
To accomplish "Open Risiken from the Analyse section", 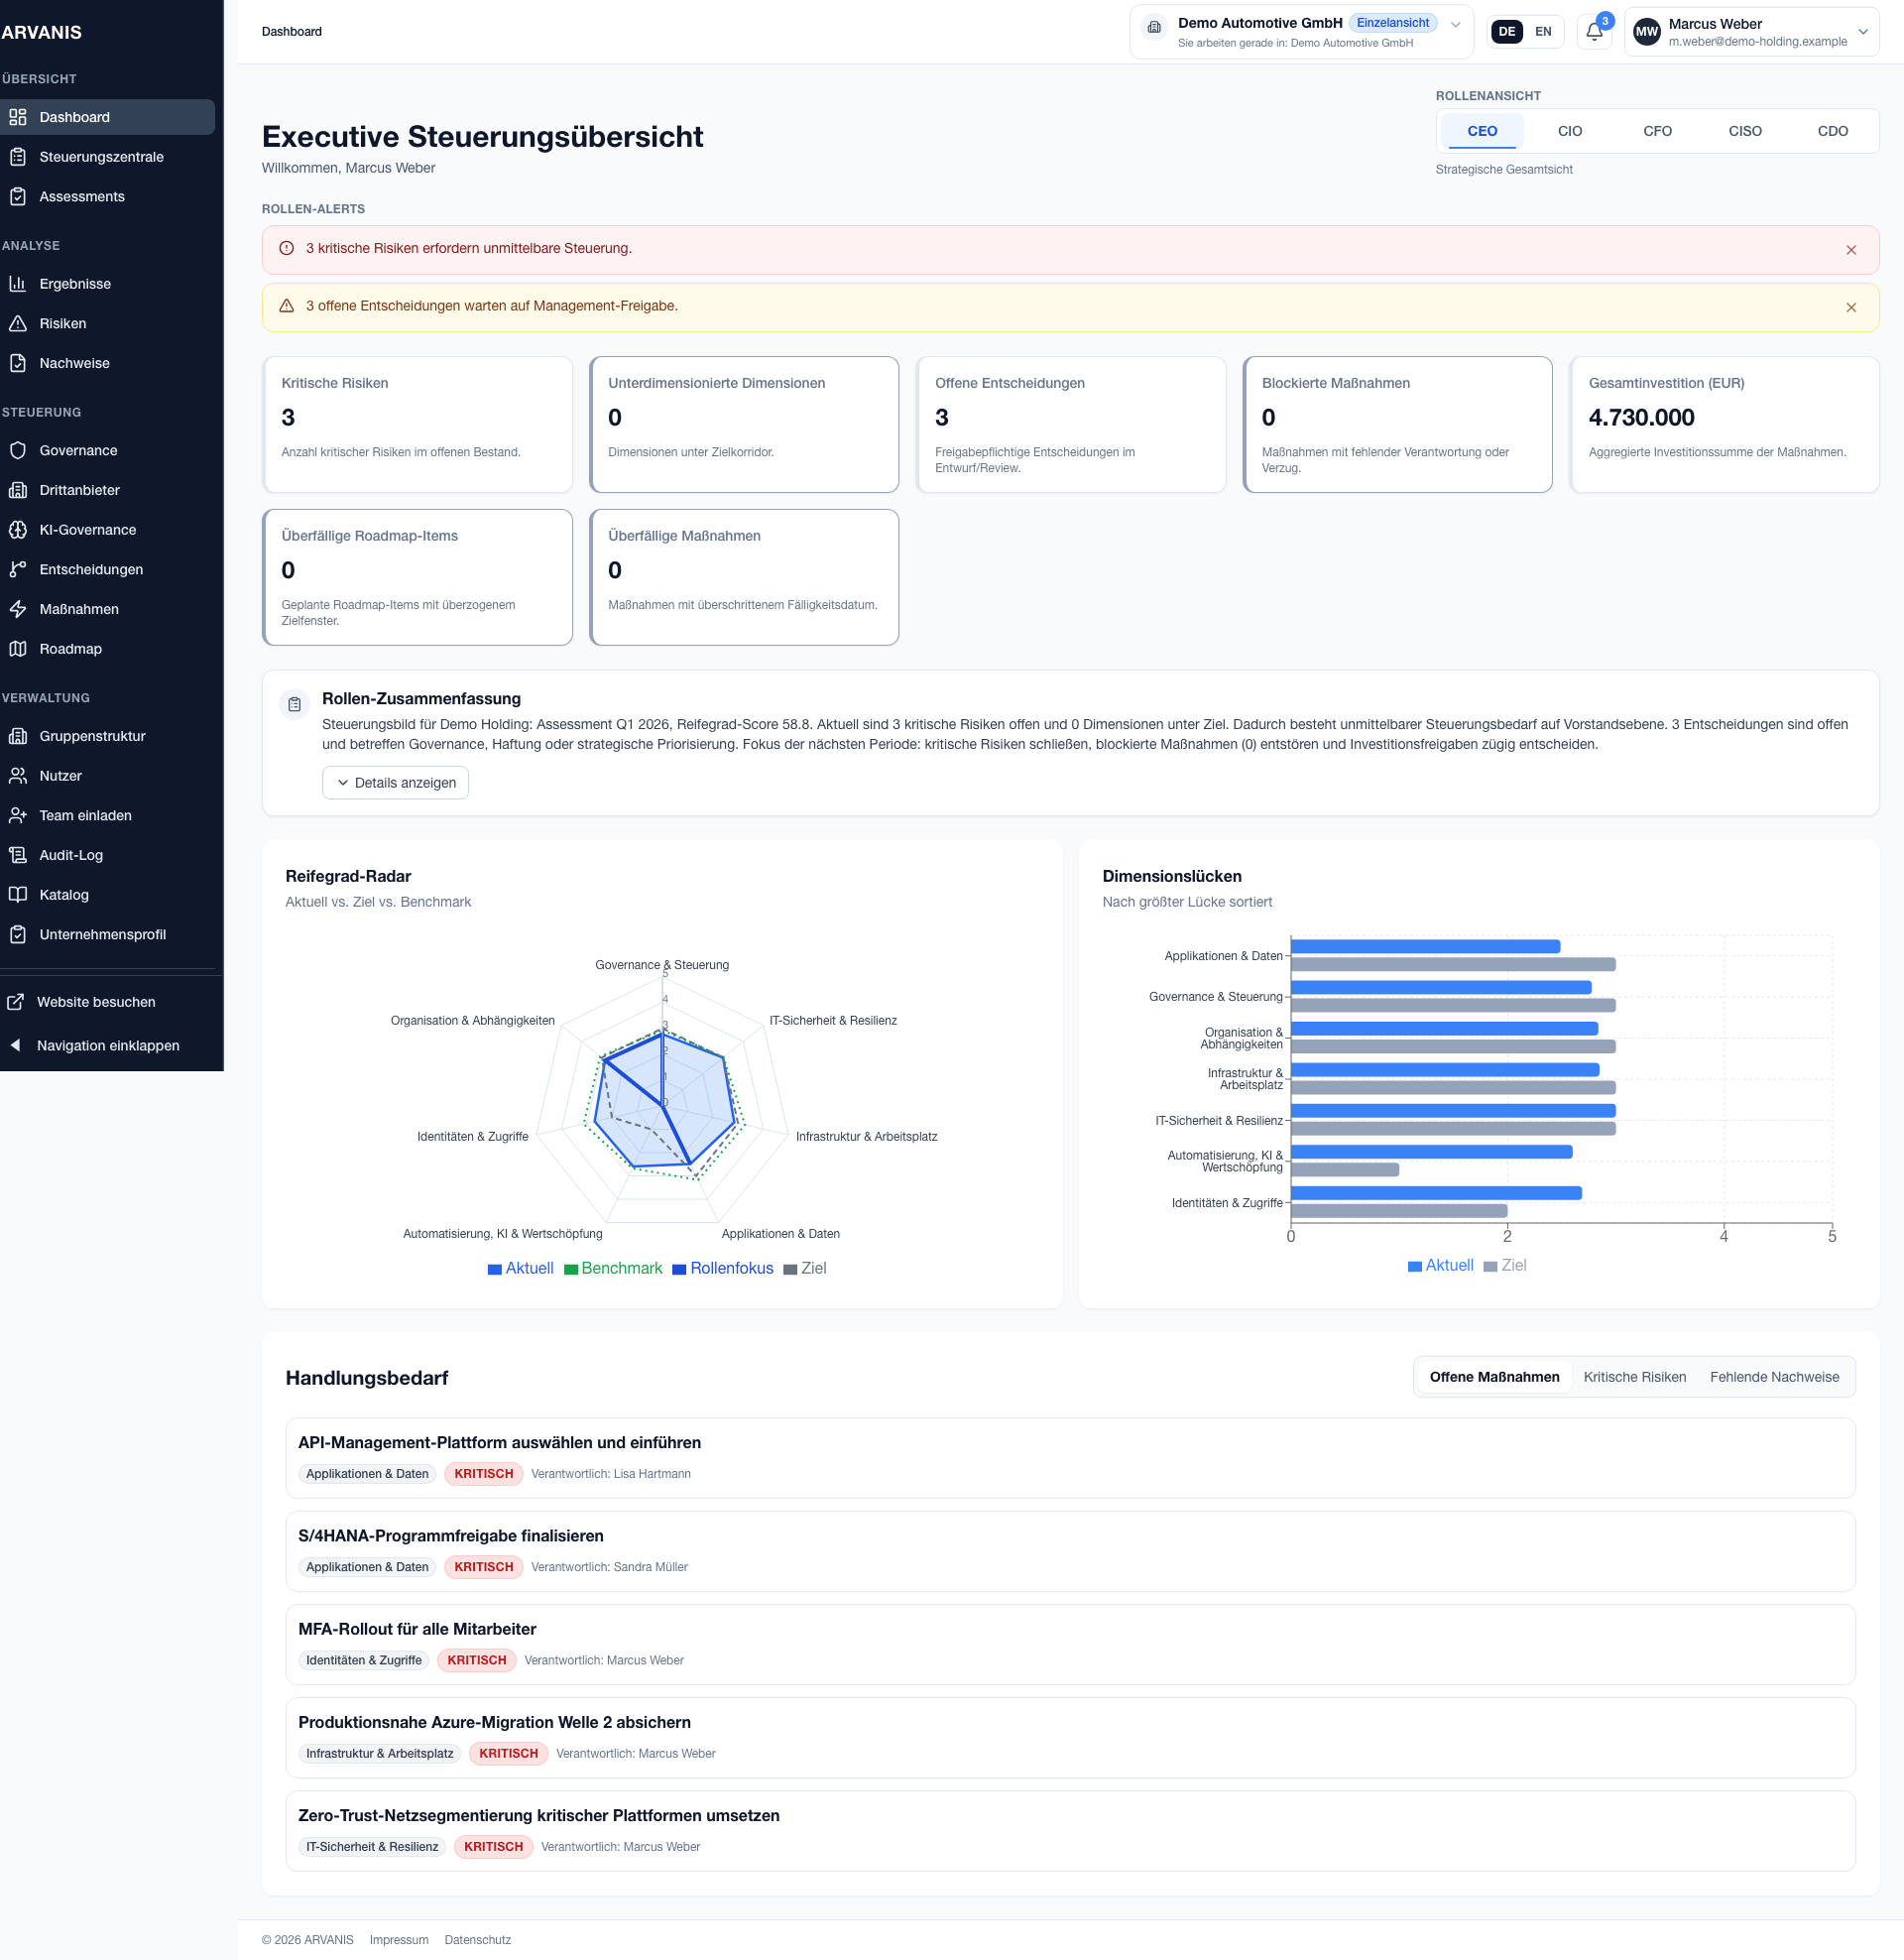I will [x=62, y=323].
